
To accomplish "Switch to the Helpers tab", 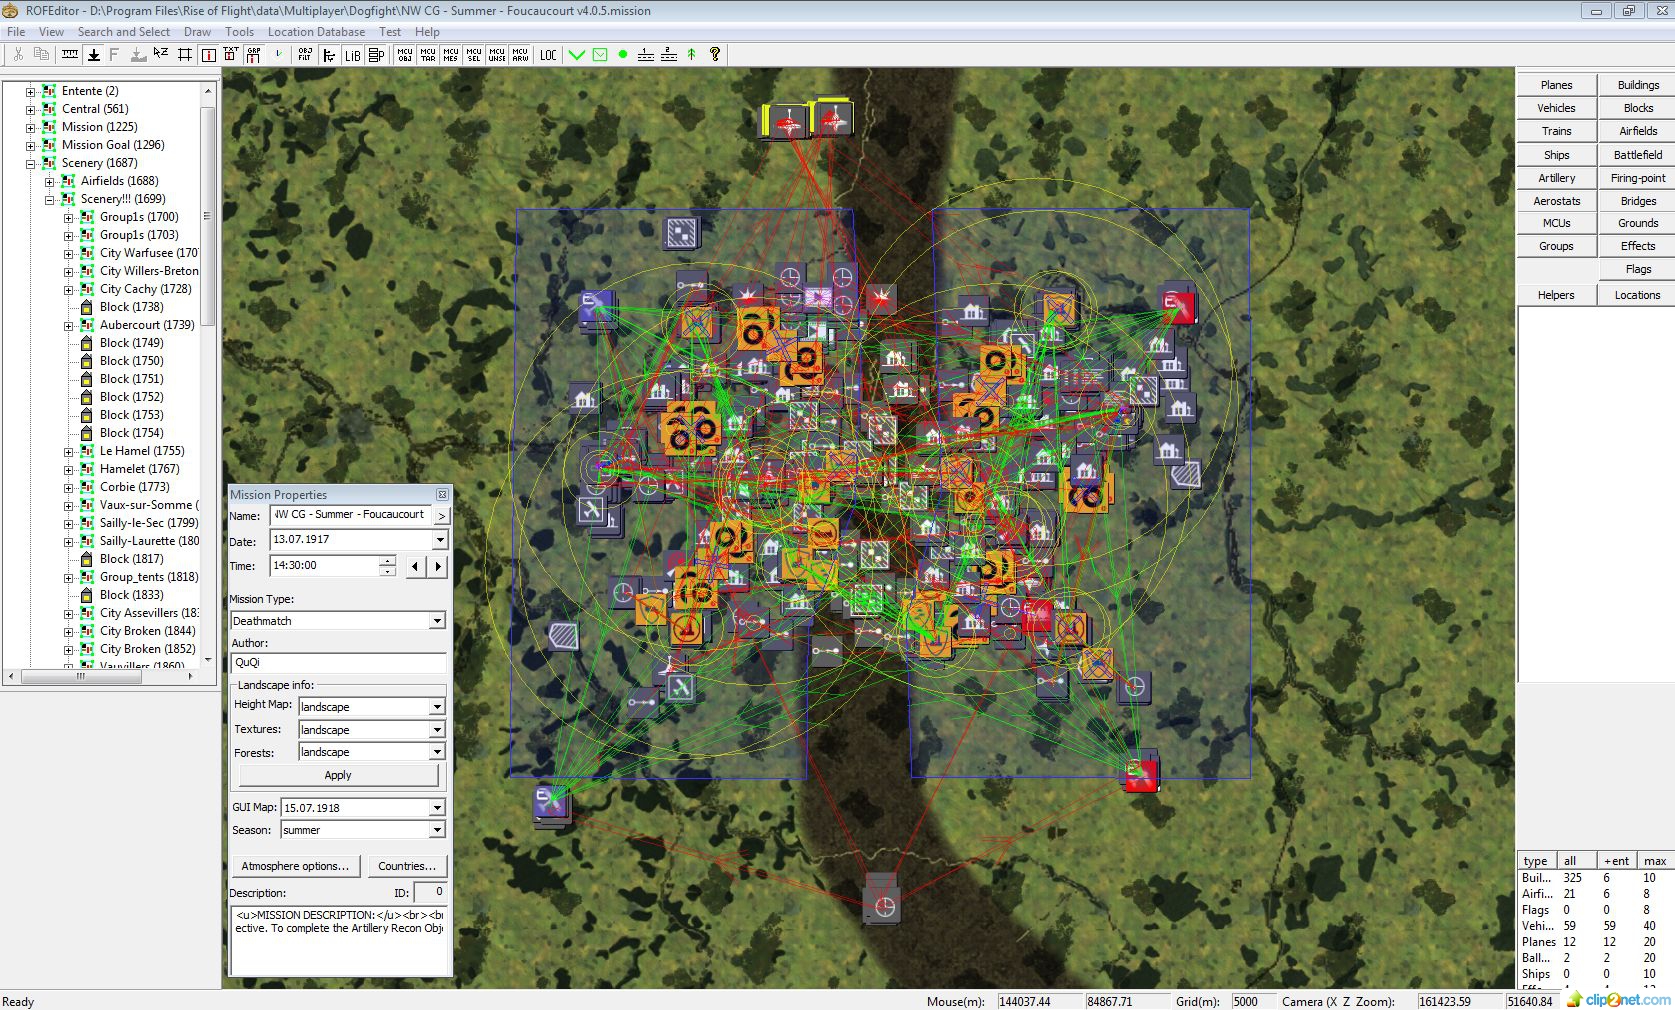I will click(1556, 295).
